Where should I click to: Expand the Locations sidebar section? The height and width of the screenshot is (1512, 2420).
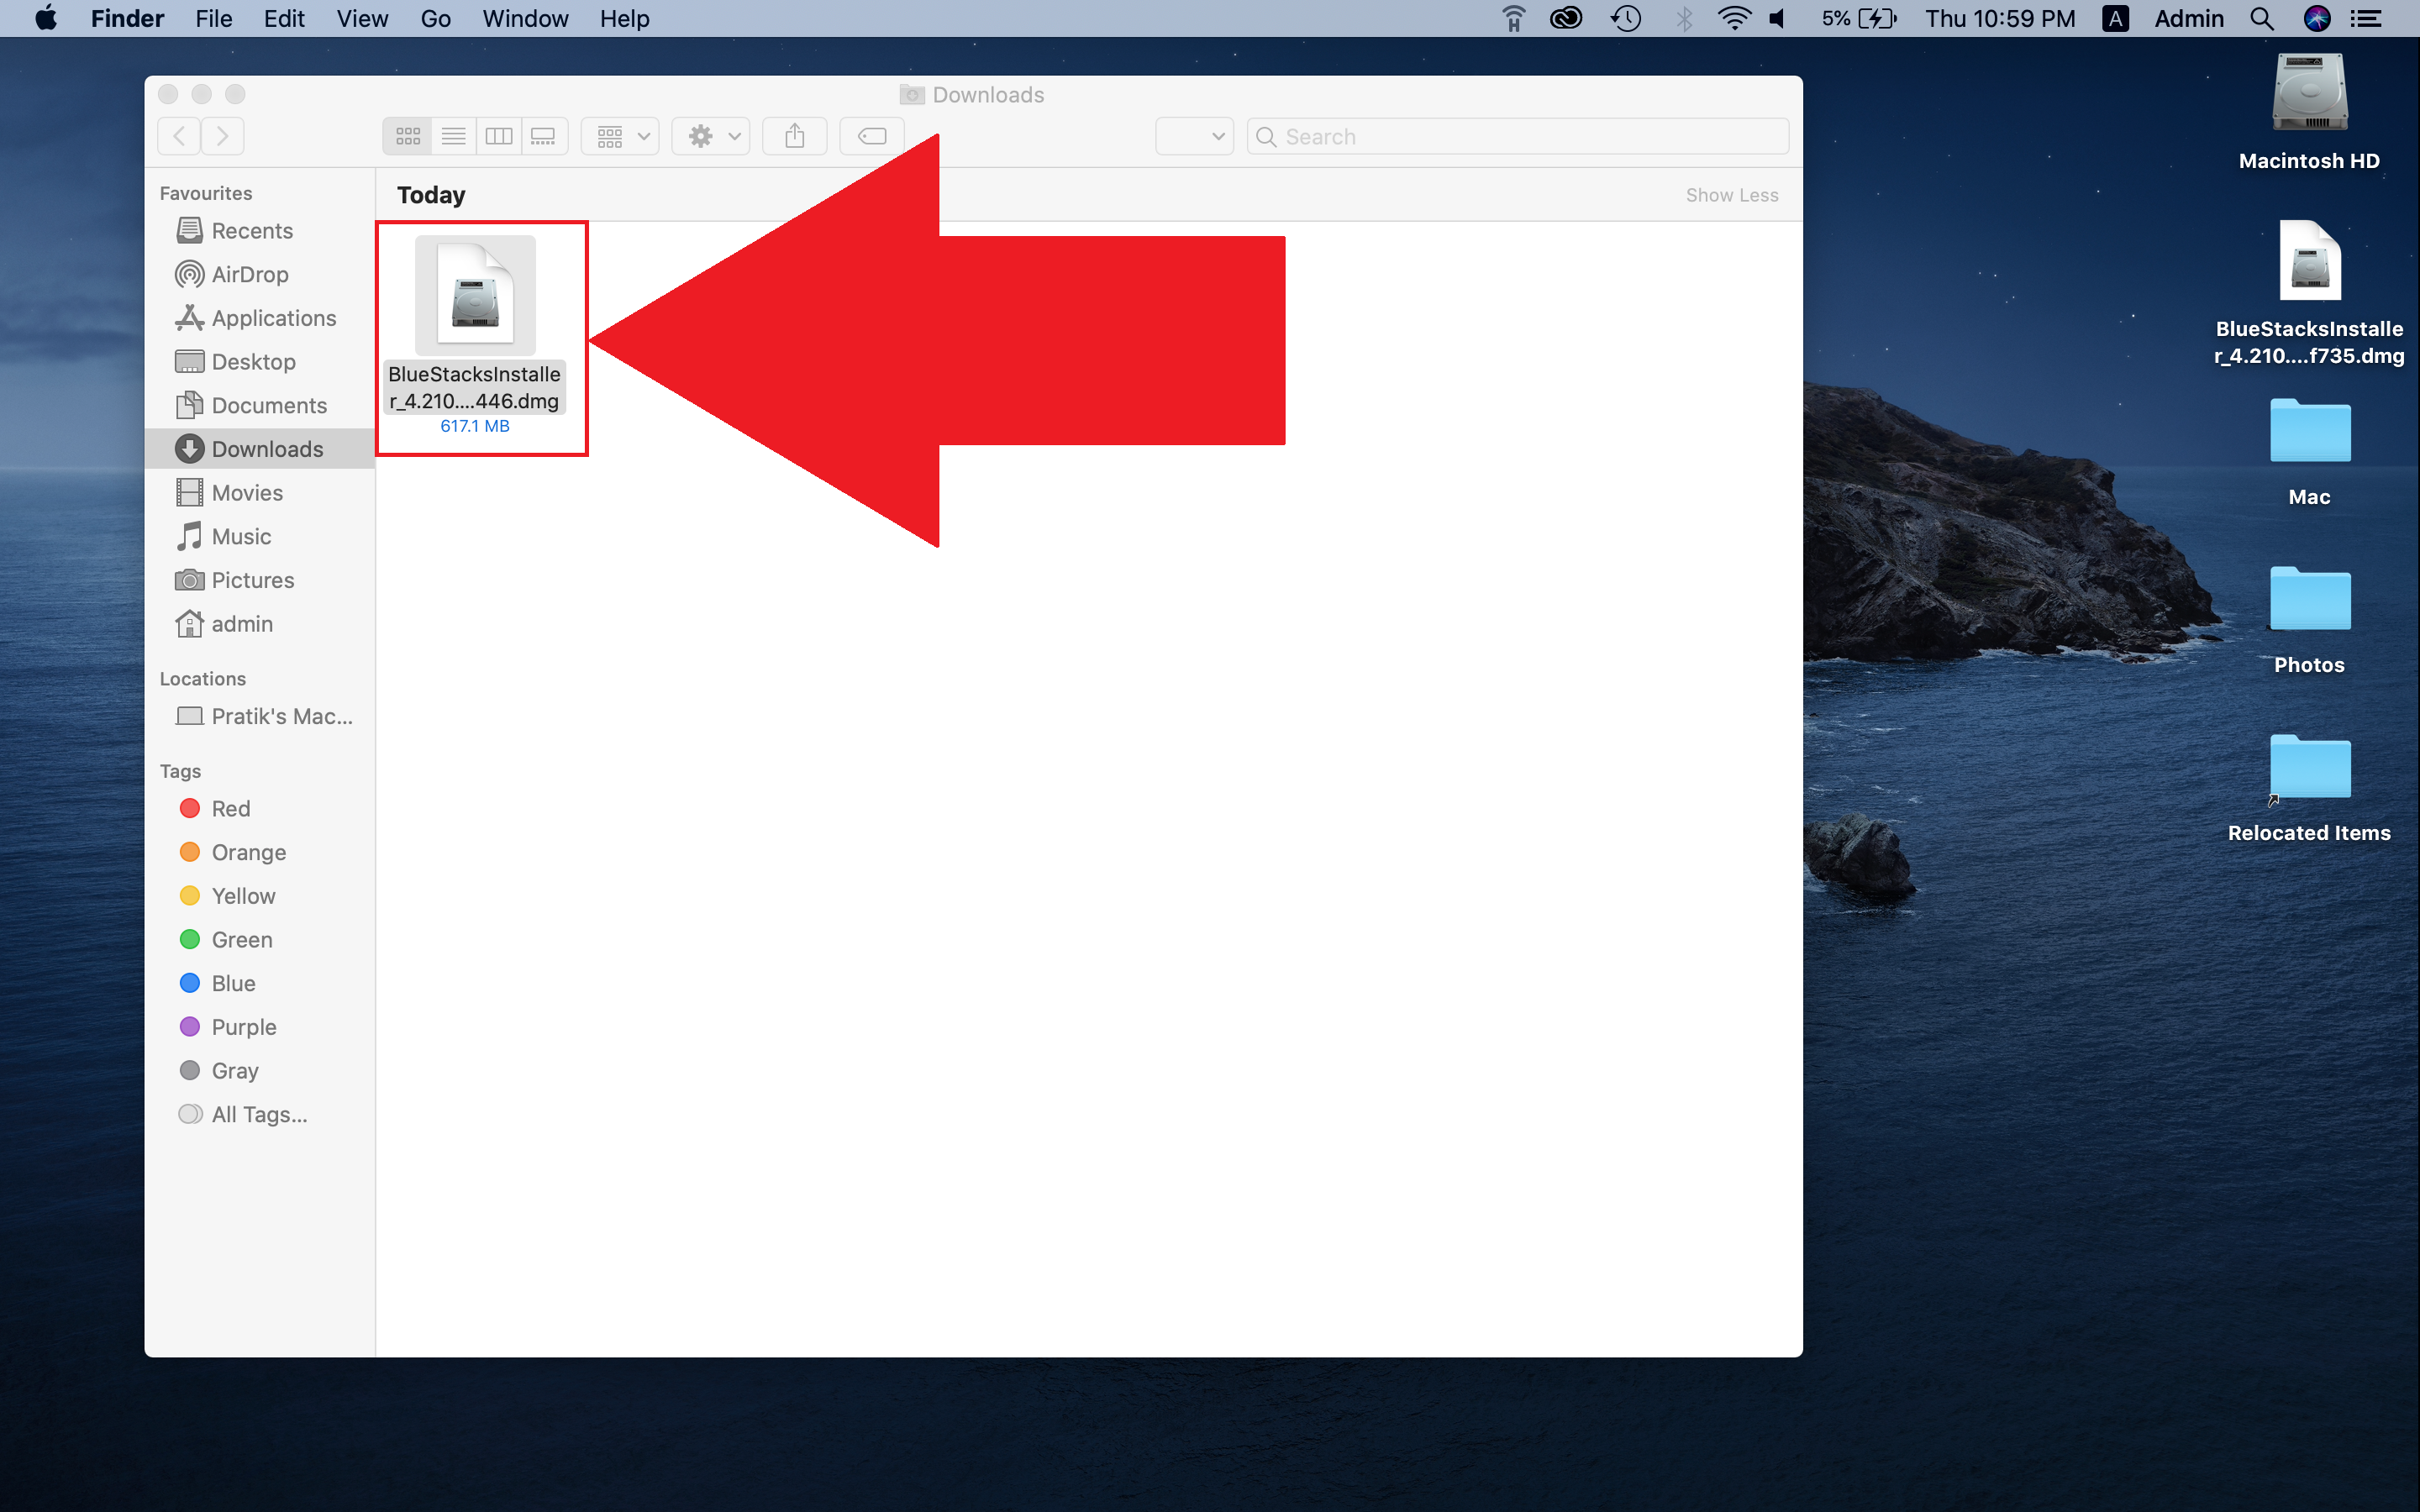point(203,678)
